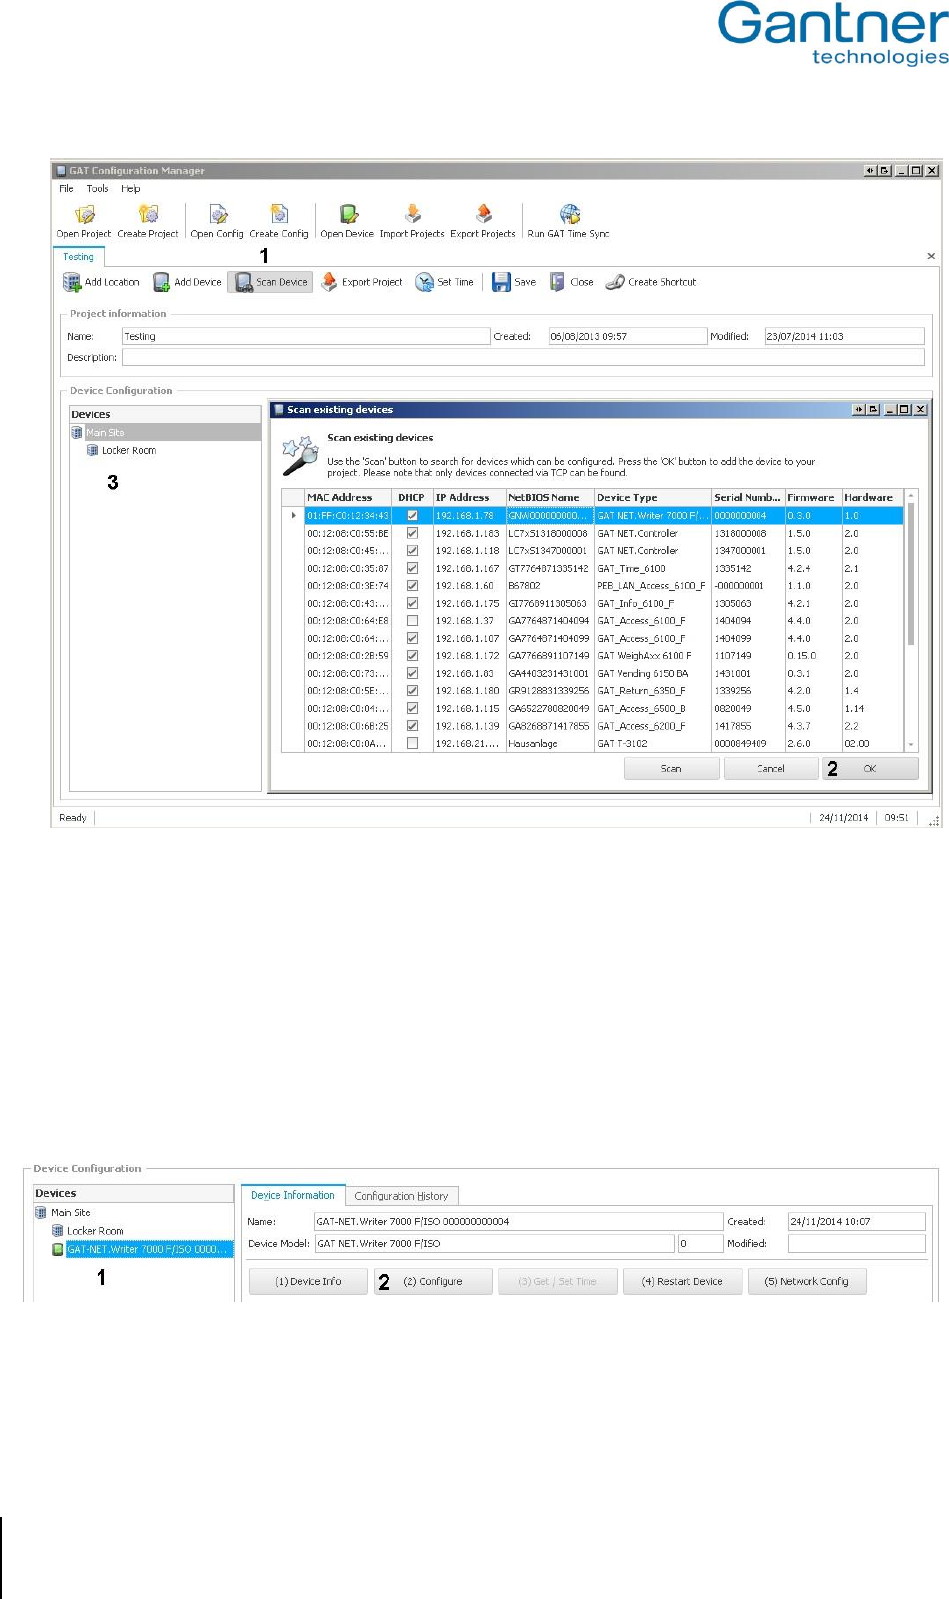Toggle DHCP checkbox for IP 192.168.1.183
The width and height of the screenshot is (949, 1599).
tap(412, 533)
